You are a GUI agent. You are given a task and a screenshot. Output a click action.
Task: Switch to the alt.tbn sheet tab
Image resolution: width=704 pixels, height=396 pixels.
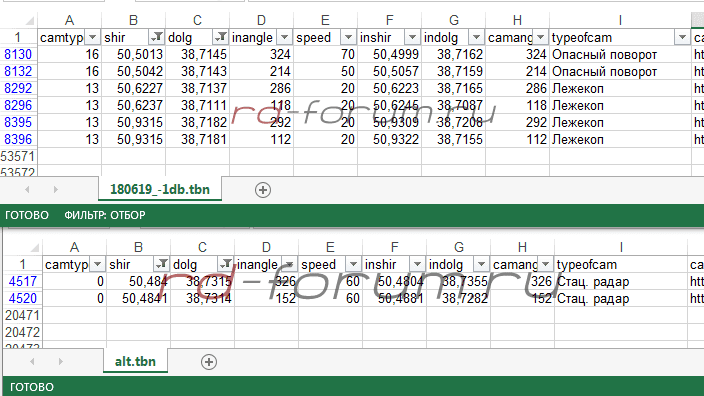pyautogui.click(x=135, y=361)
